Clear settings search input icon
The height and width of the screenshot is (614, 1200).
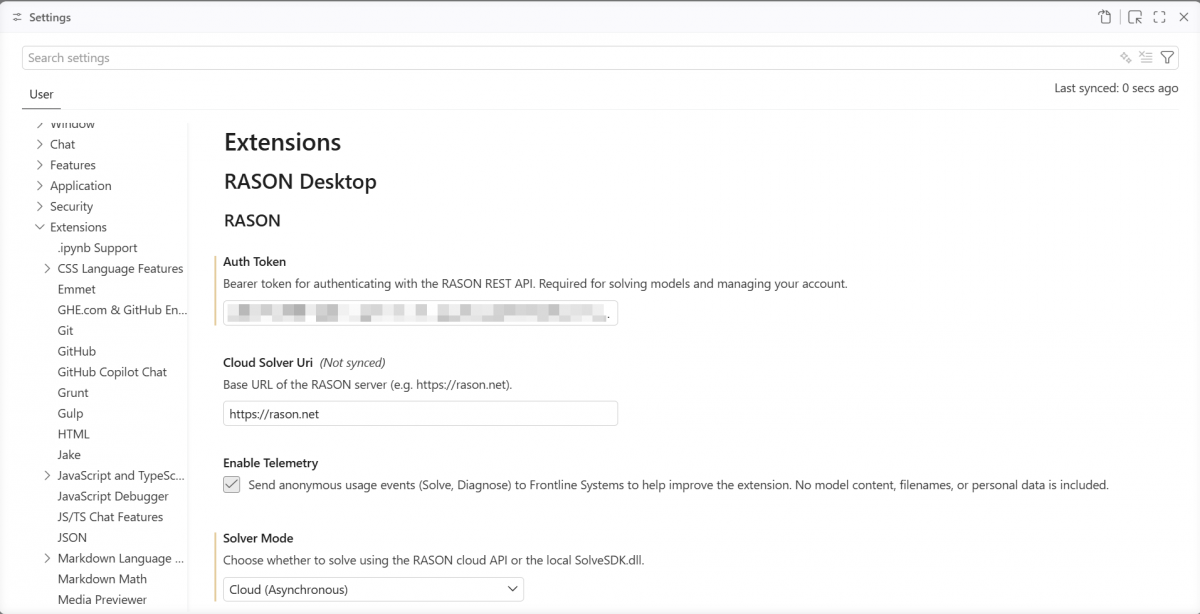coord(1146,58)
